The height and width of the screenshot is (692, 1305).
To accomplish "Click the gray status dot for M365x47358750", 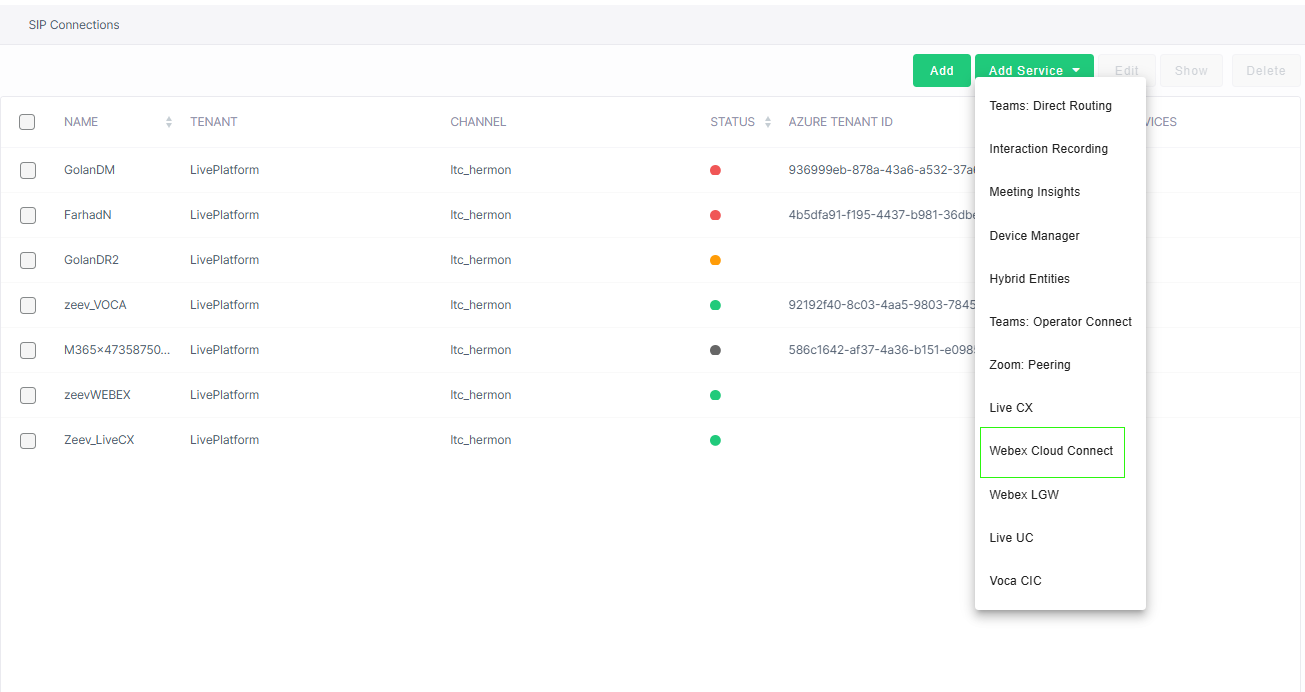I will (715, 350).
